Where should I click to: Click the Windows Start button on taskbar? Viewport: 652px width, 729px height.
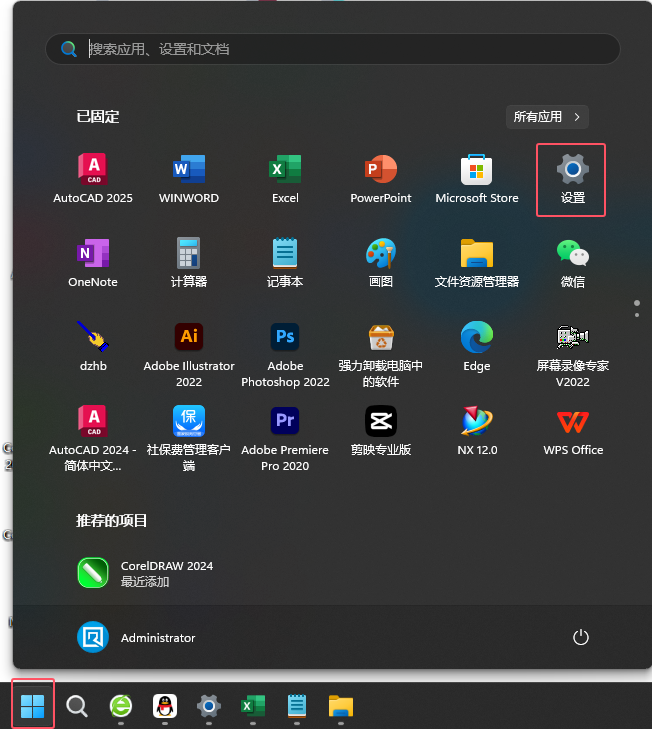tap(33, 706)
